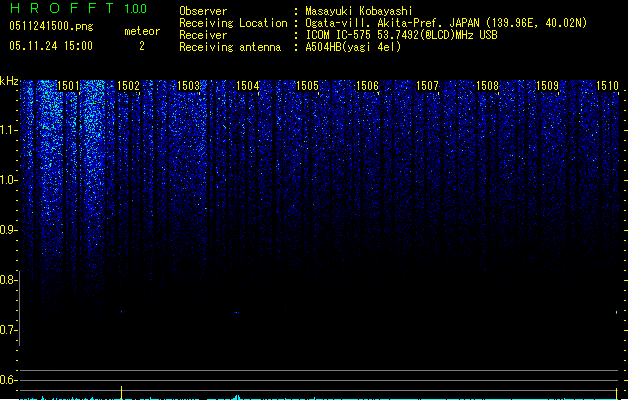
Task: Click the HROFFT title text
Action: [62, 8]
